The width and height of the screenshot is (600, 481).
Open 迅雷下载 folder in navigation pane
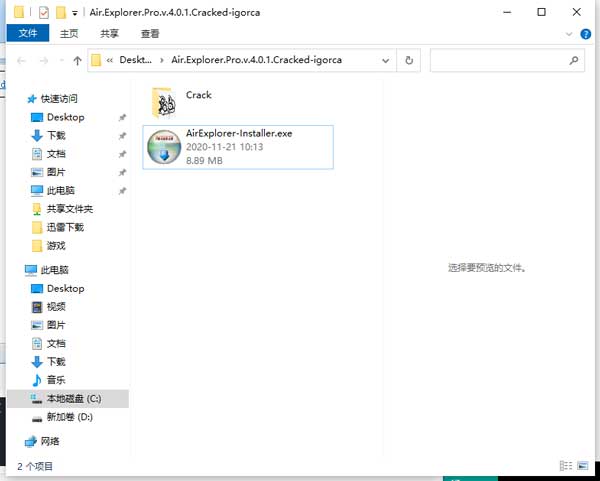(x=65, y=227)
